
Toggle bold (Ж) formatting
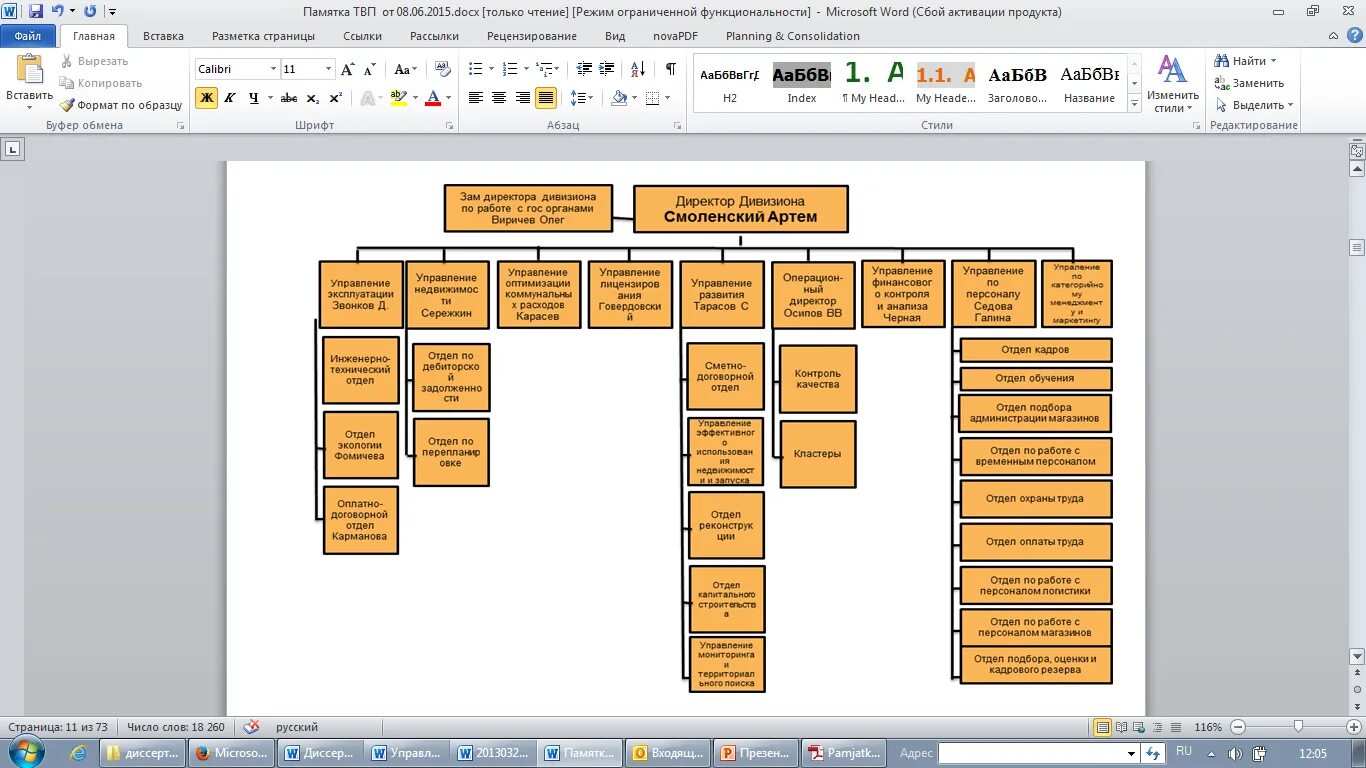coord(206,98)
